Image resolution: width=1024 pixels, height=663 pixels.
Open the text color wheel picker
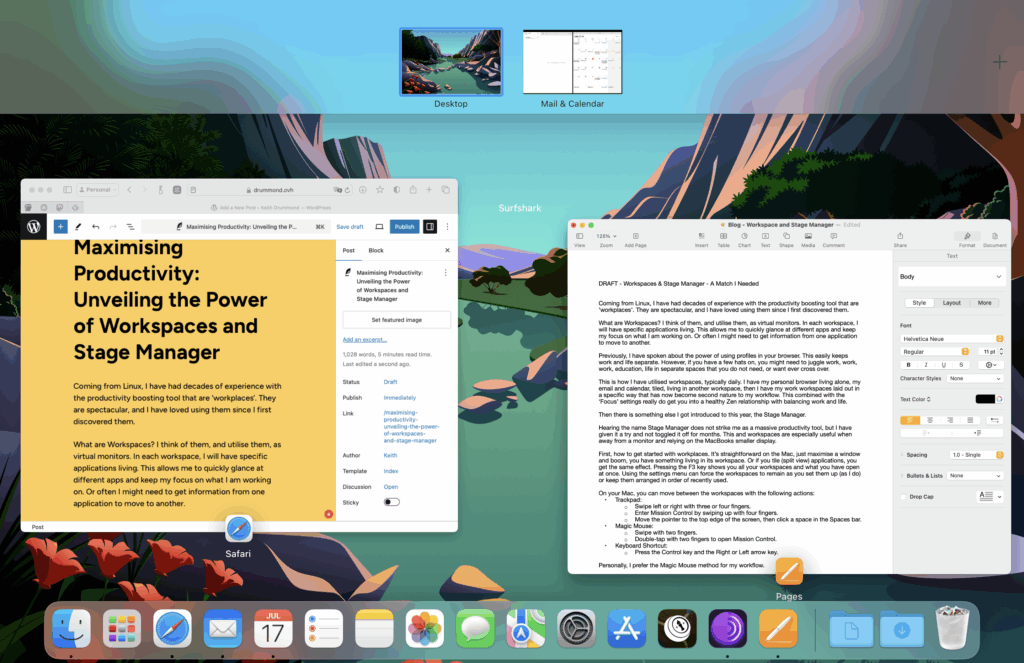coord(999,399)
